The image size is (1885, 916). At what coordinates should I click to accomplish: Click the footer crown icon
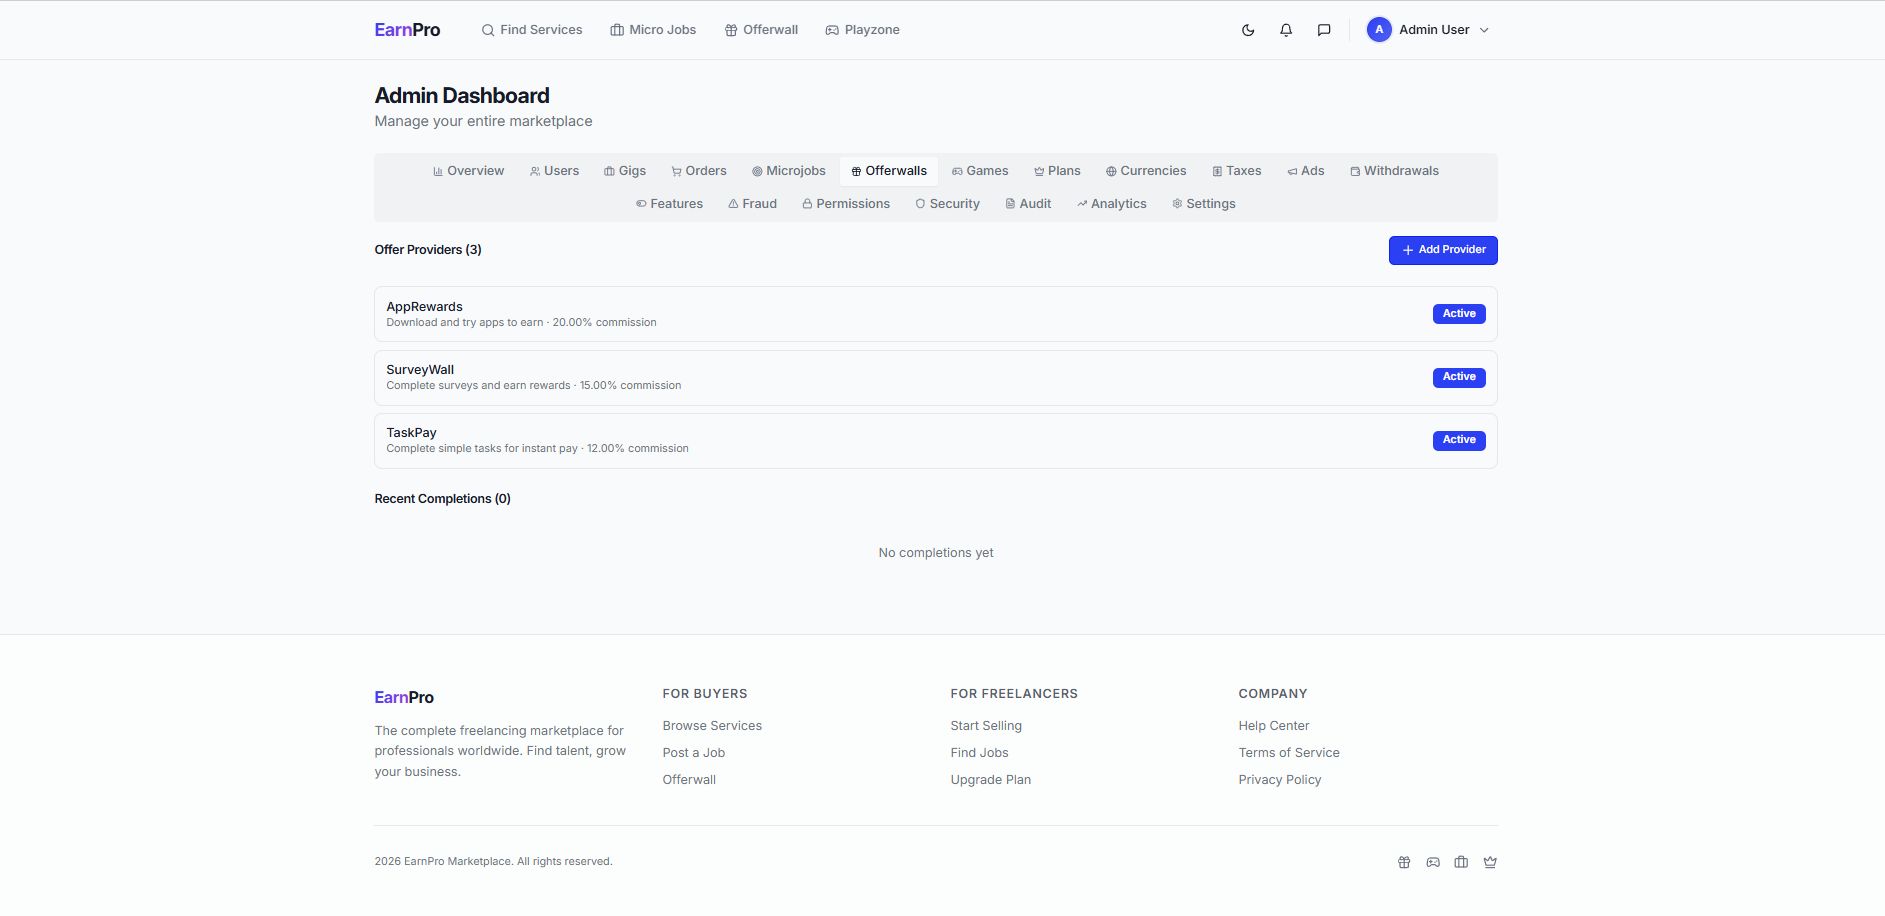pyautogui.click(x=1490, y=862)
